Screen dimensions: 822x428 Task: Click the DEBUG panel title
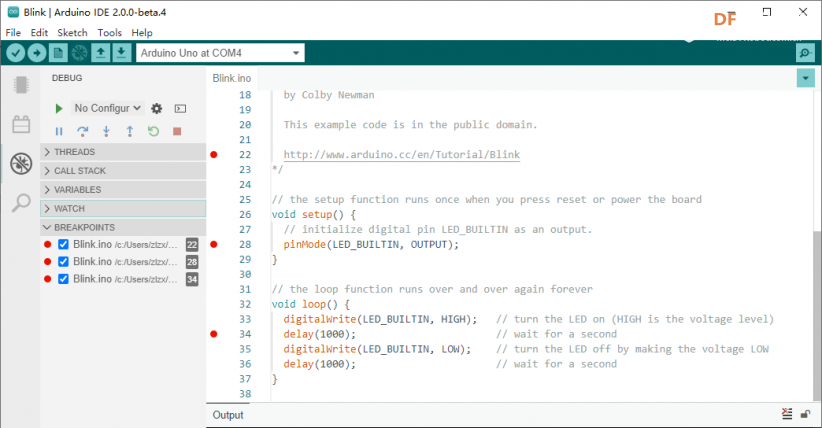(x=67, y=78)
